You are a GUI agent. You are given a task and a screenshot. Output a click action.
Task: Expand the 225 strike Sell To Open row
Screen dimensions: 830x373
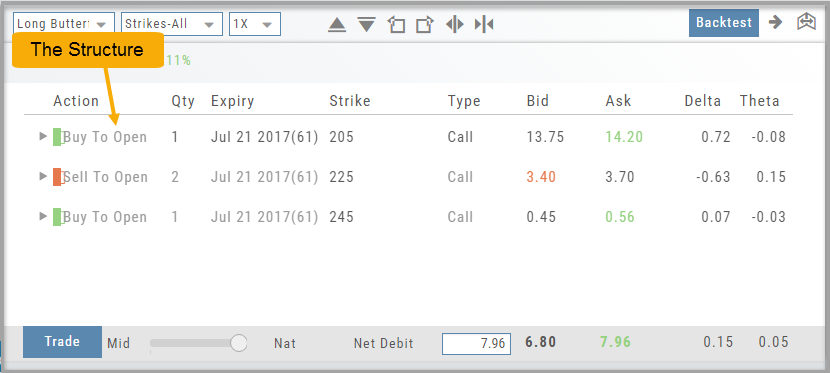click(43, 176)
